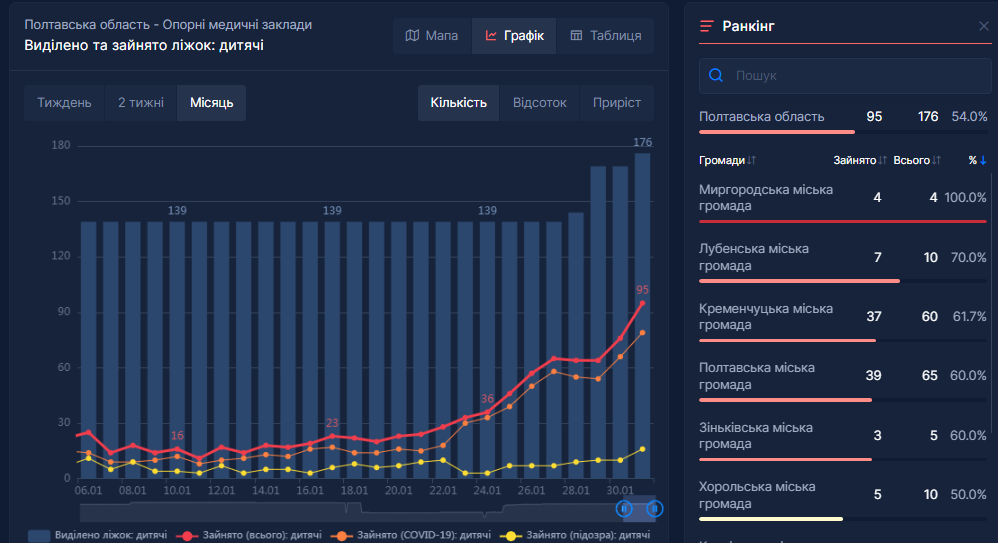The image size is (998, 543).
Task: Click left handle of timeline range slider
Action: pyautogui.click(x=625, y=509)
